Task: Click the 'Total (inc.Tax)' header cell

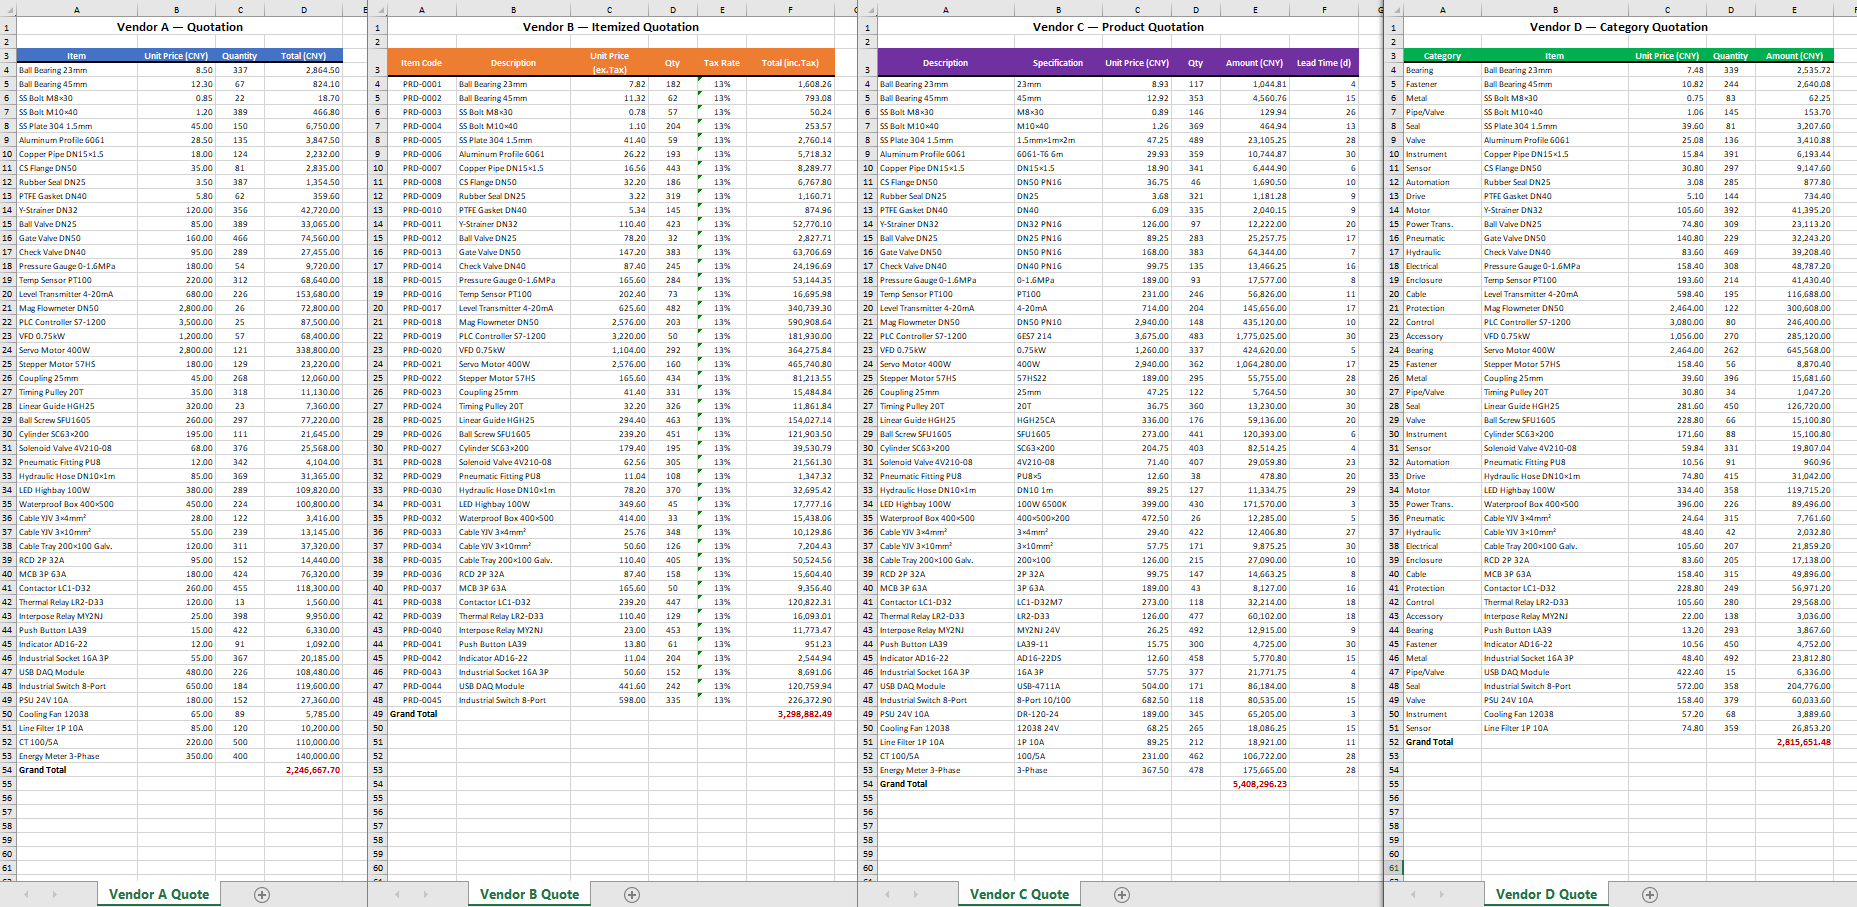Action: (x=790, y=63)
